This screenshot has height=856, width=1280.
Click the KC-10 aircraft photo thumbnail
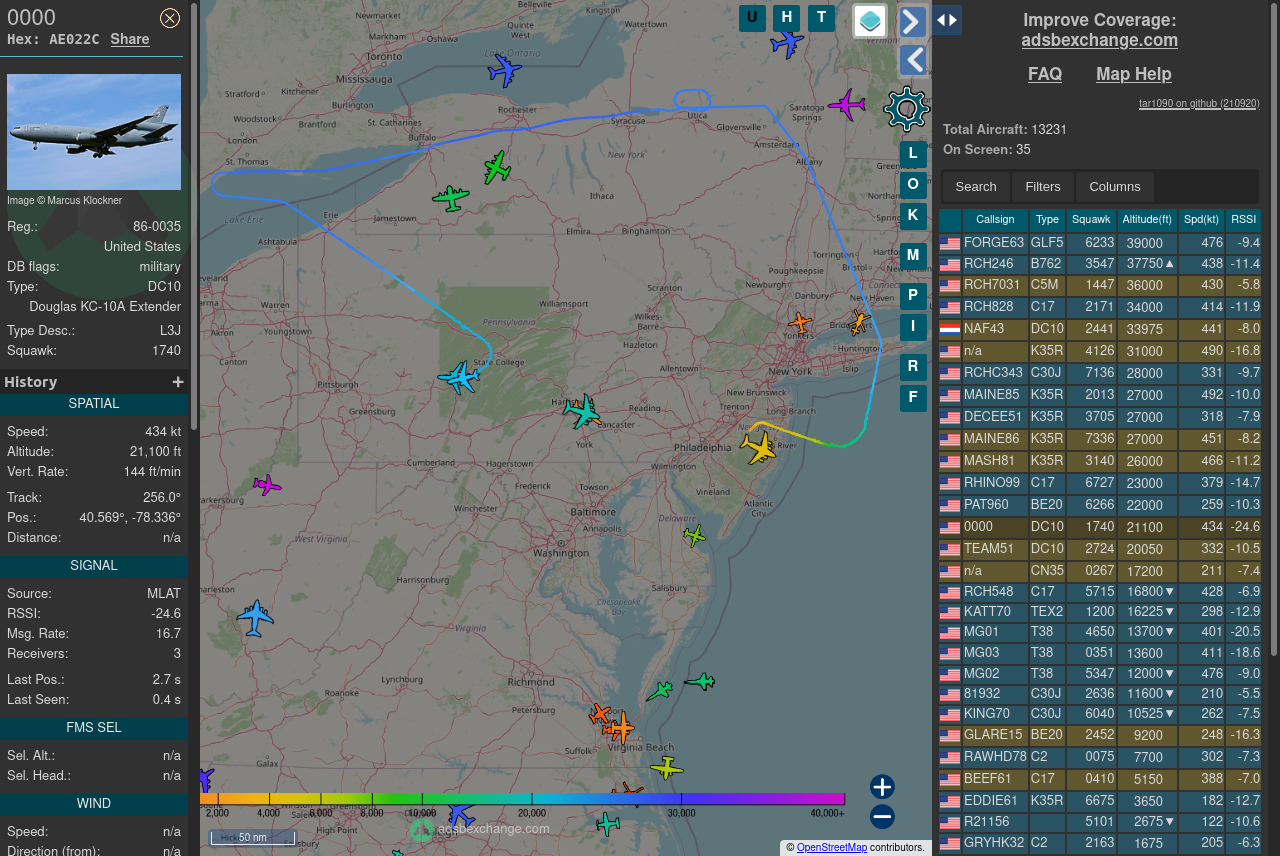pyautogui.click(x=94, y=132)
